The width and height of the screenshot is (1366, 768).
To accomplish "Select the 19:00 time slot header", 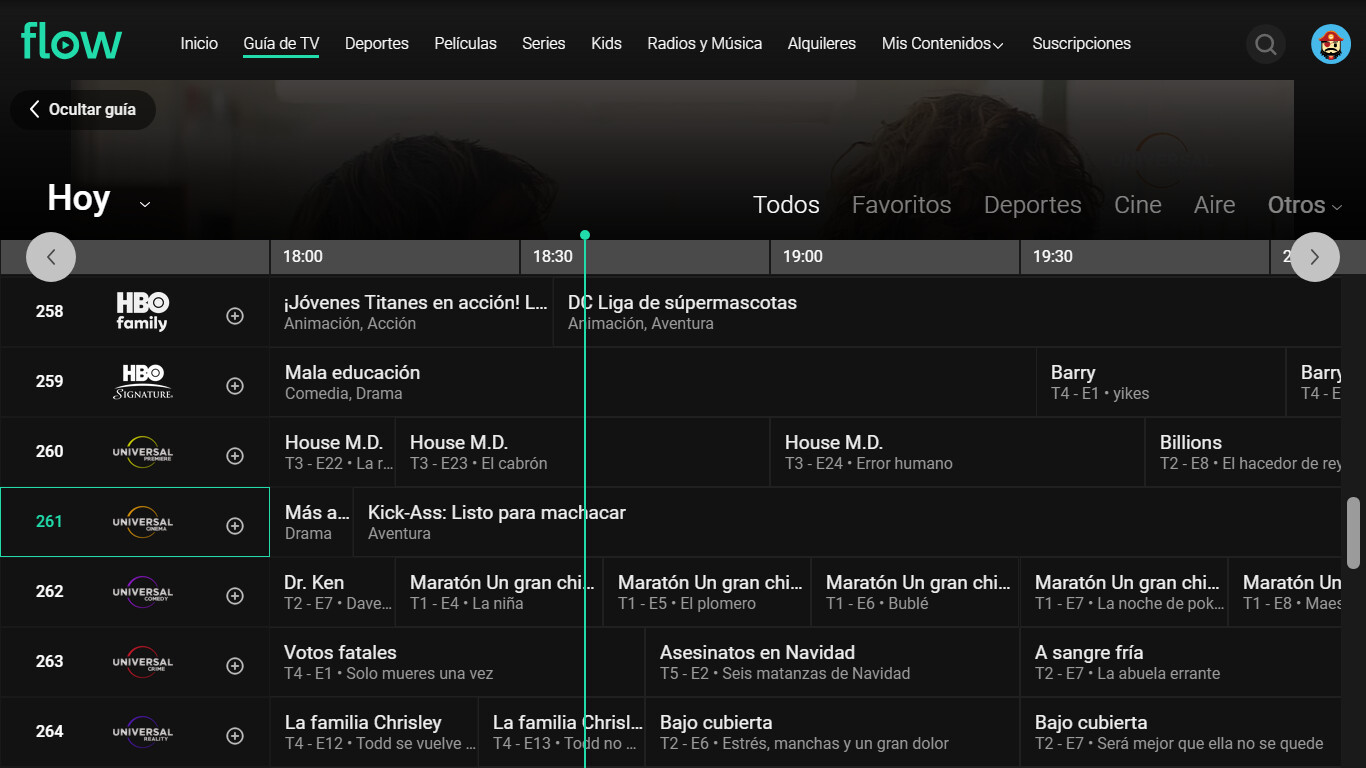I will (895, 257).
